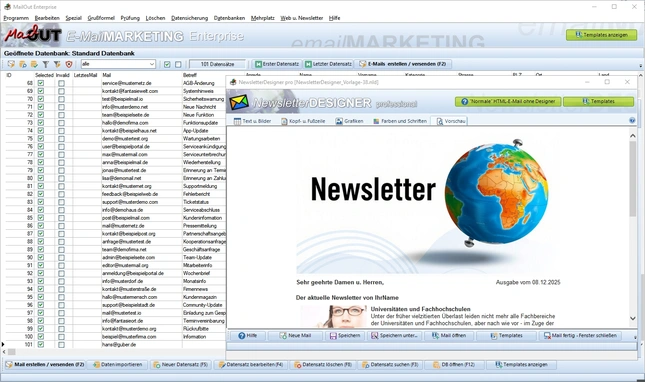
Task: Click grid horizontal scrollbar thumb
Action: (x=12, y=352)
